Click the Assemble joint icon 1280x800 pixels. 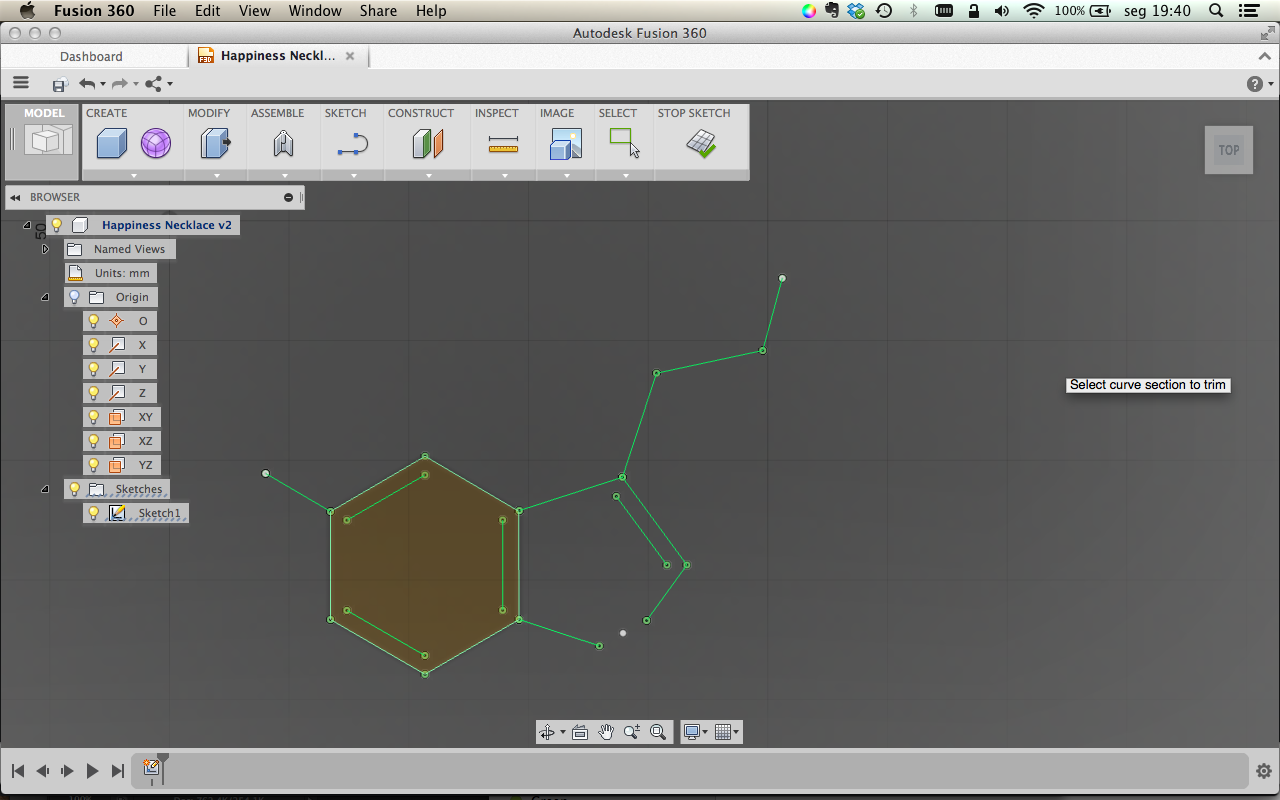(x=283, y=144)
